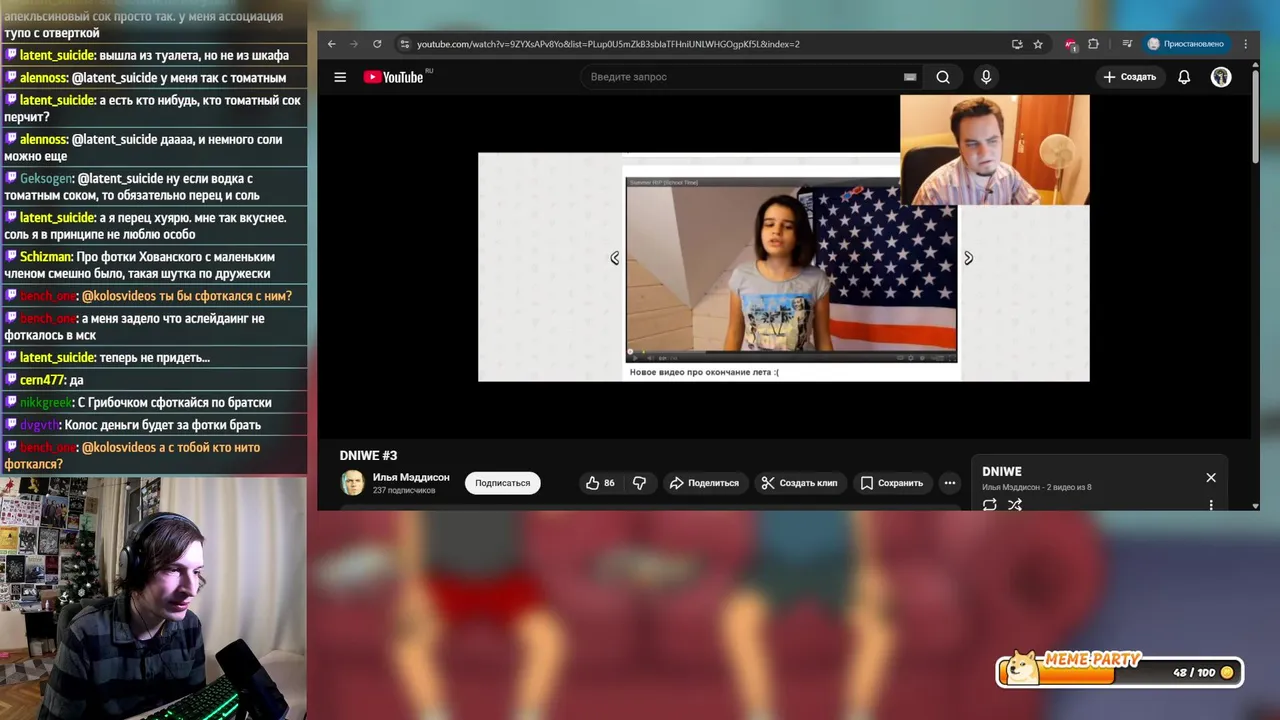The width and height of the screenshot is (1280, 720).
Task: Click the DNIWE playlist title
Action: tap(1002, 471)
